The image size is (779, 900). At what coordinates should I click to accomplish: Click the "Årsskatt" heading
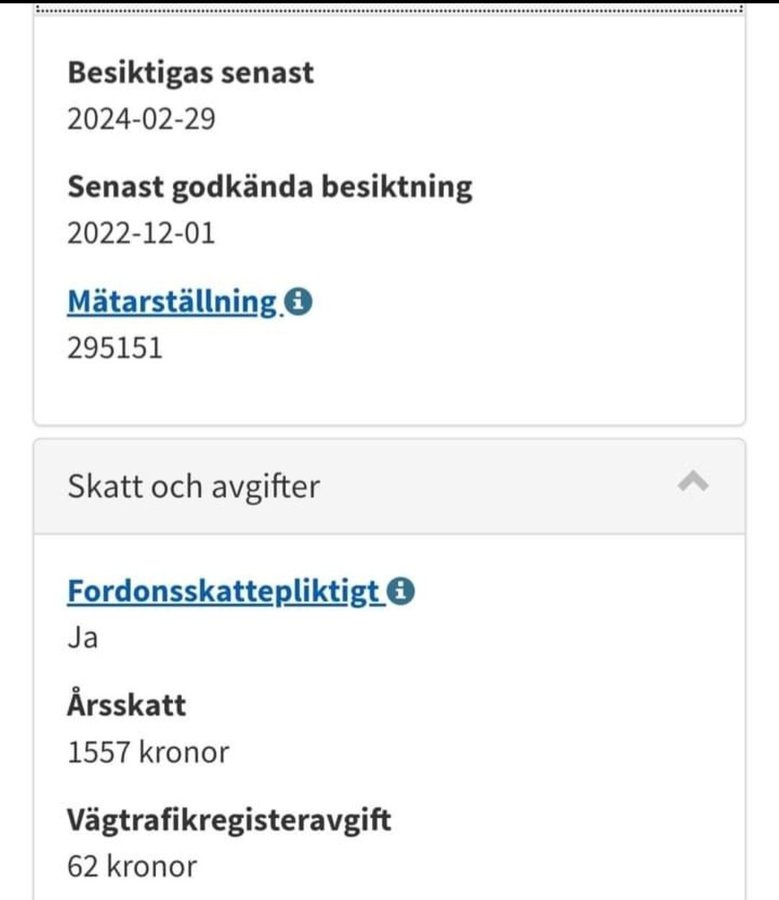(x=127, y=705)
